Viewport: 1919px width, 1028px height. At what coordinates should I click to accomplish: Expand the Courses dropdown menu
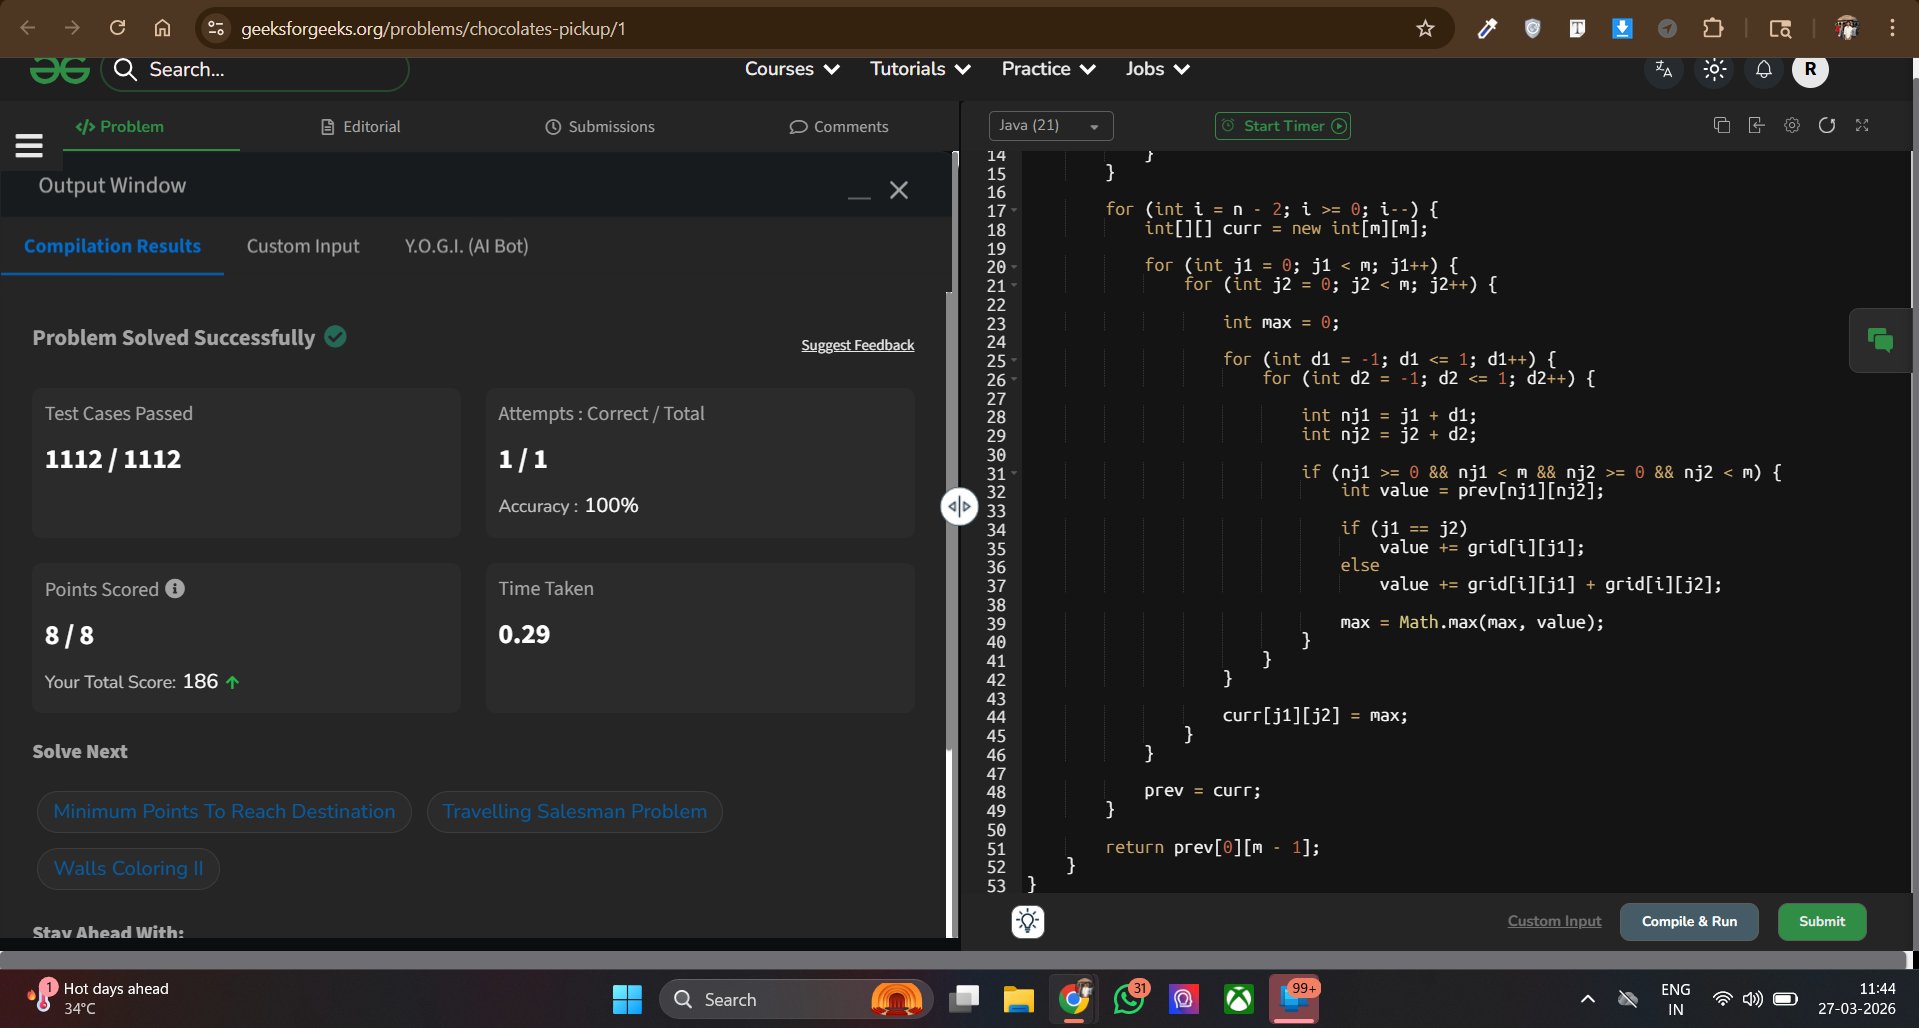(791, 69)
